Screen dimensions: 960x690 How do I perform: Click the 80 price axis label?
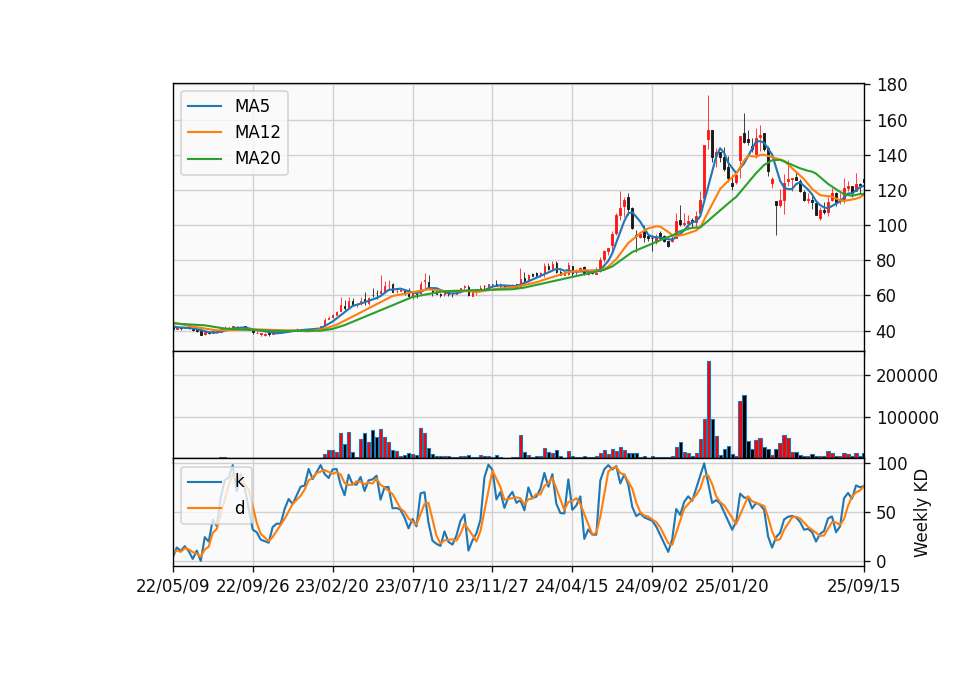887,261
